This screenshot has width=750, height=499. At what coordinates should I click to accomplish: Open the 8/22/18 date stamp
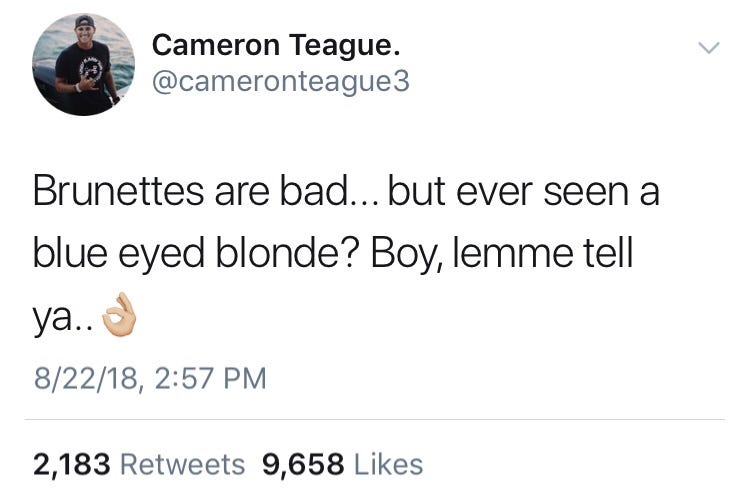[x=85, y=379]
